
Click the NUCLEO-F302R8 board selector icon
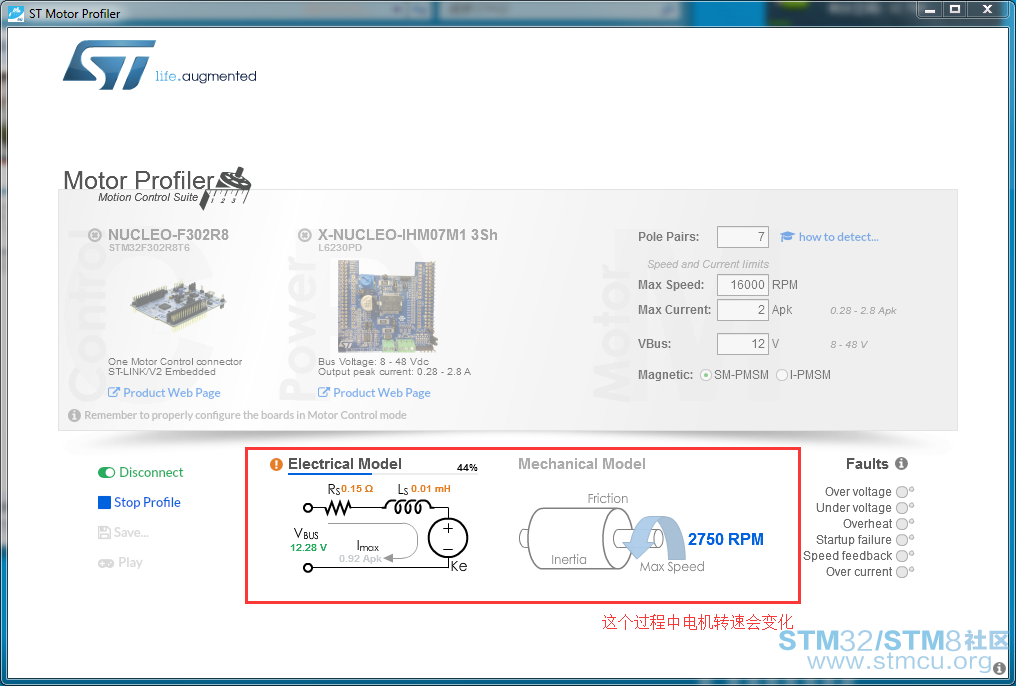[x=95, y=234]
